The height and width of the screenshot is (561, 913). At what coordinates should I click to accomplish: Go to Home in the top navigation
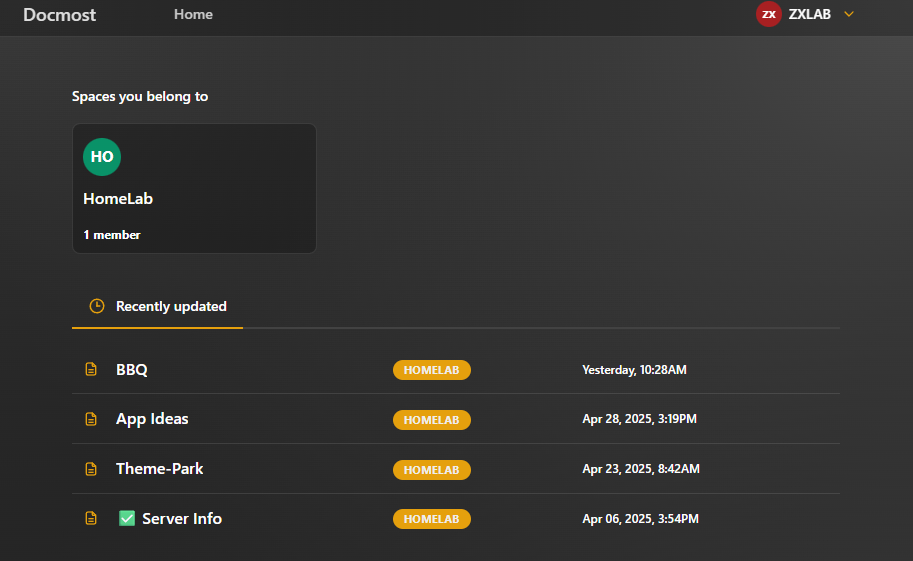click(x=193, y=15)
